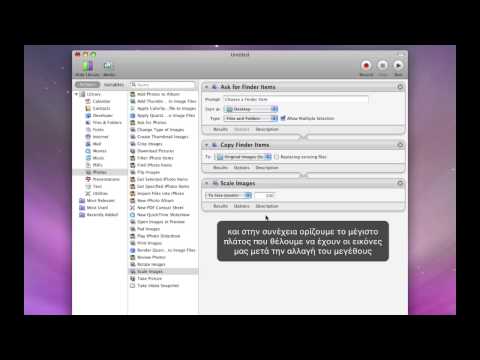480x360 pixels.
Task: Collapse the Copy Finder Items action
Action: coord(207,145)
